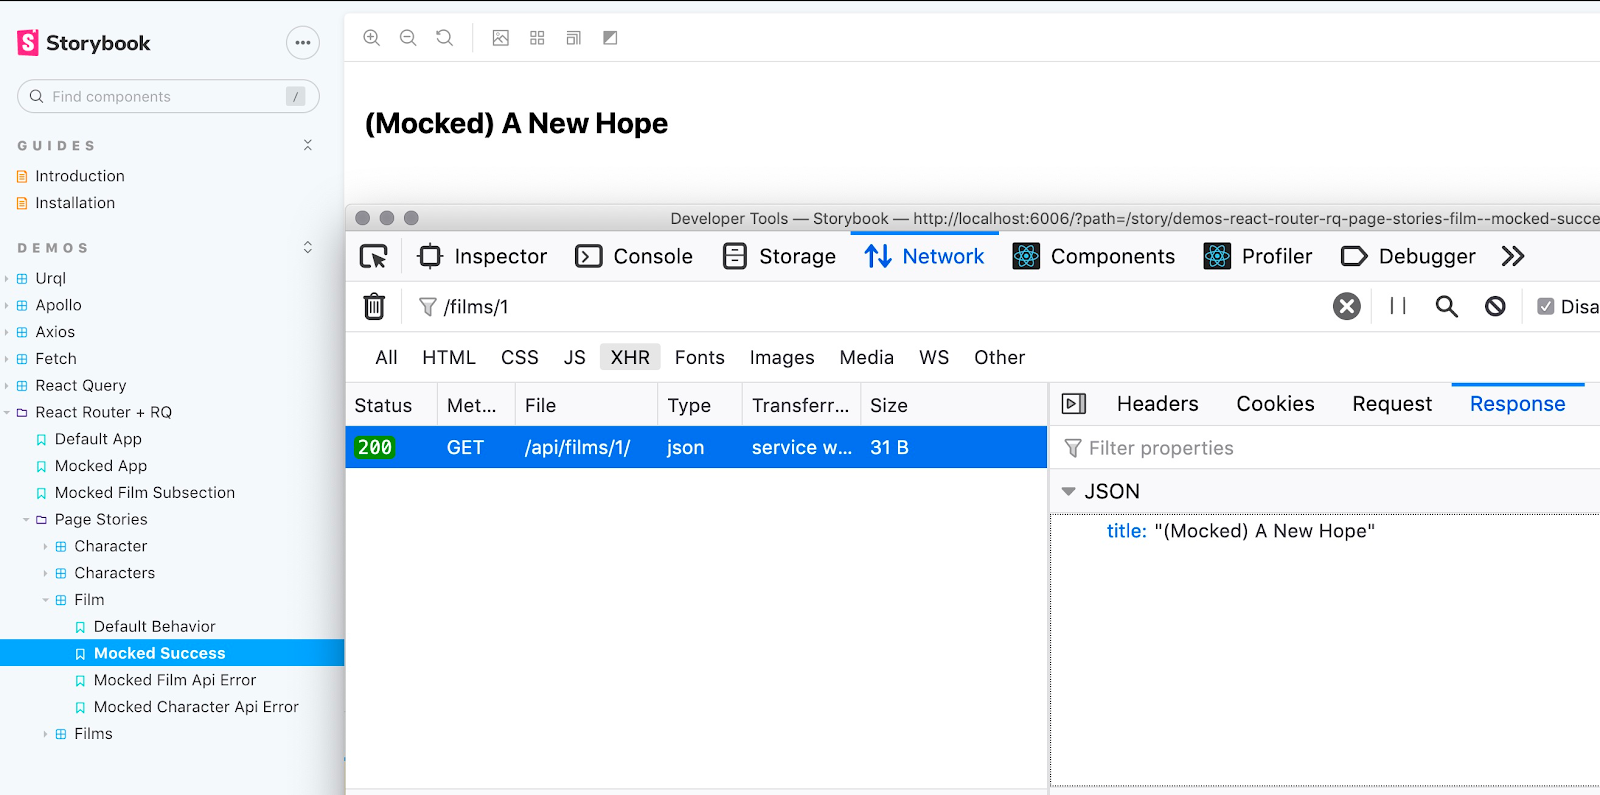This screenshot has height=795, width=1600.
Task: Collapse the request details pane icon
Action: (x=1074, y=404)
